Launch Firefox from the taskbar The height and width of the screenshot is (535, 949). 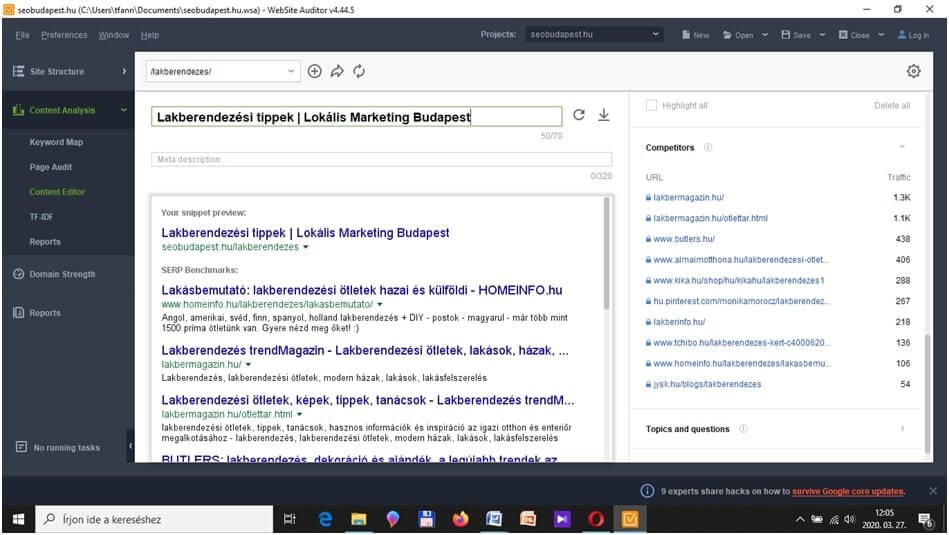tap(460, 519)
